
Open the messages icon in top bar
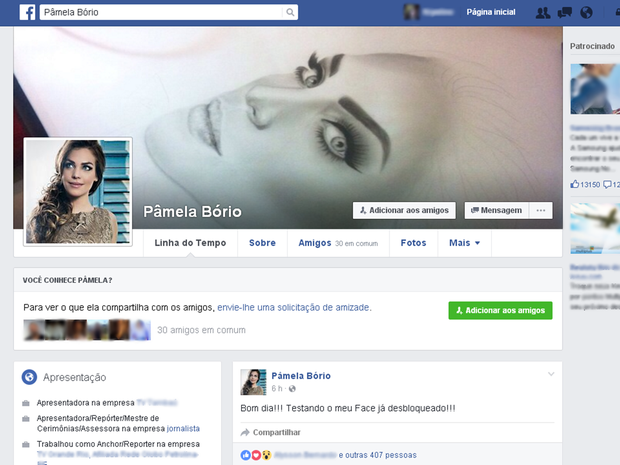coord(564,13)
